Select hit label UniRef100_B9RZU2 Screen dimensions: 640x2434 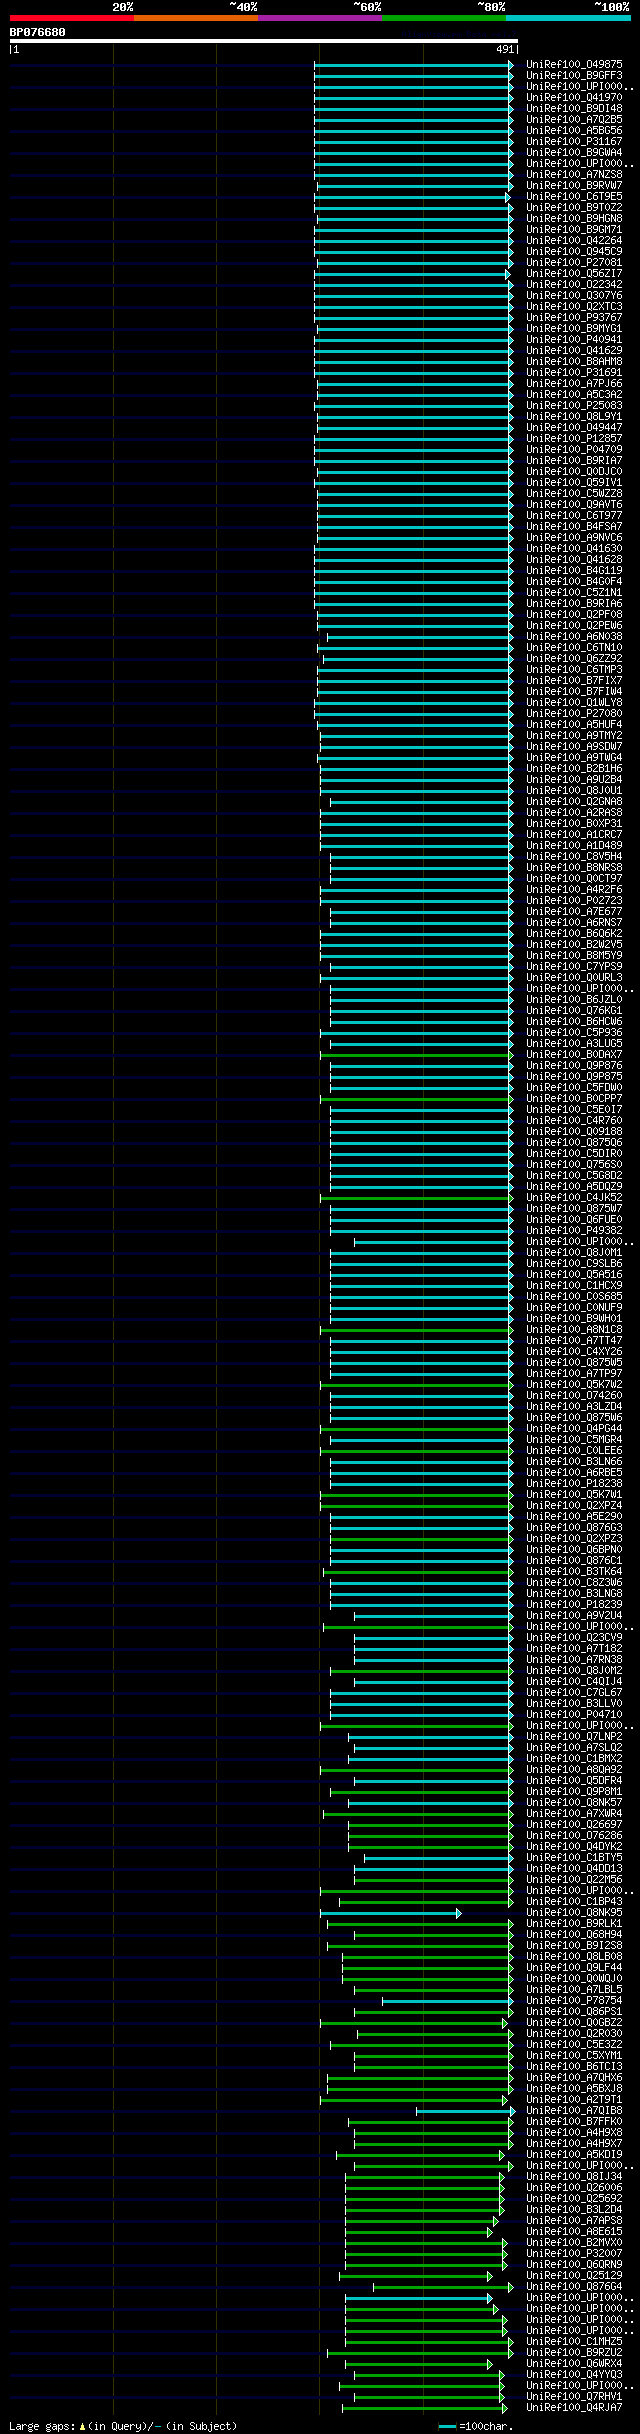[574, 2352]
